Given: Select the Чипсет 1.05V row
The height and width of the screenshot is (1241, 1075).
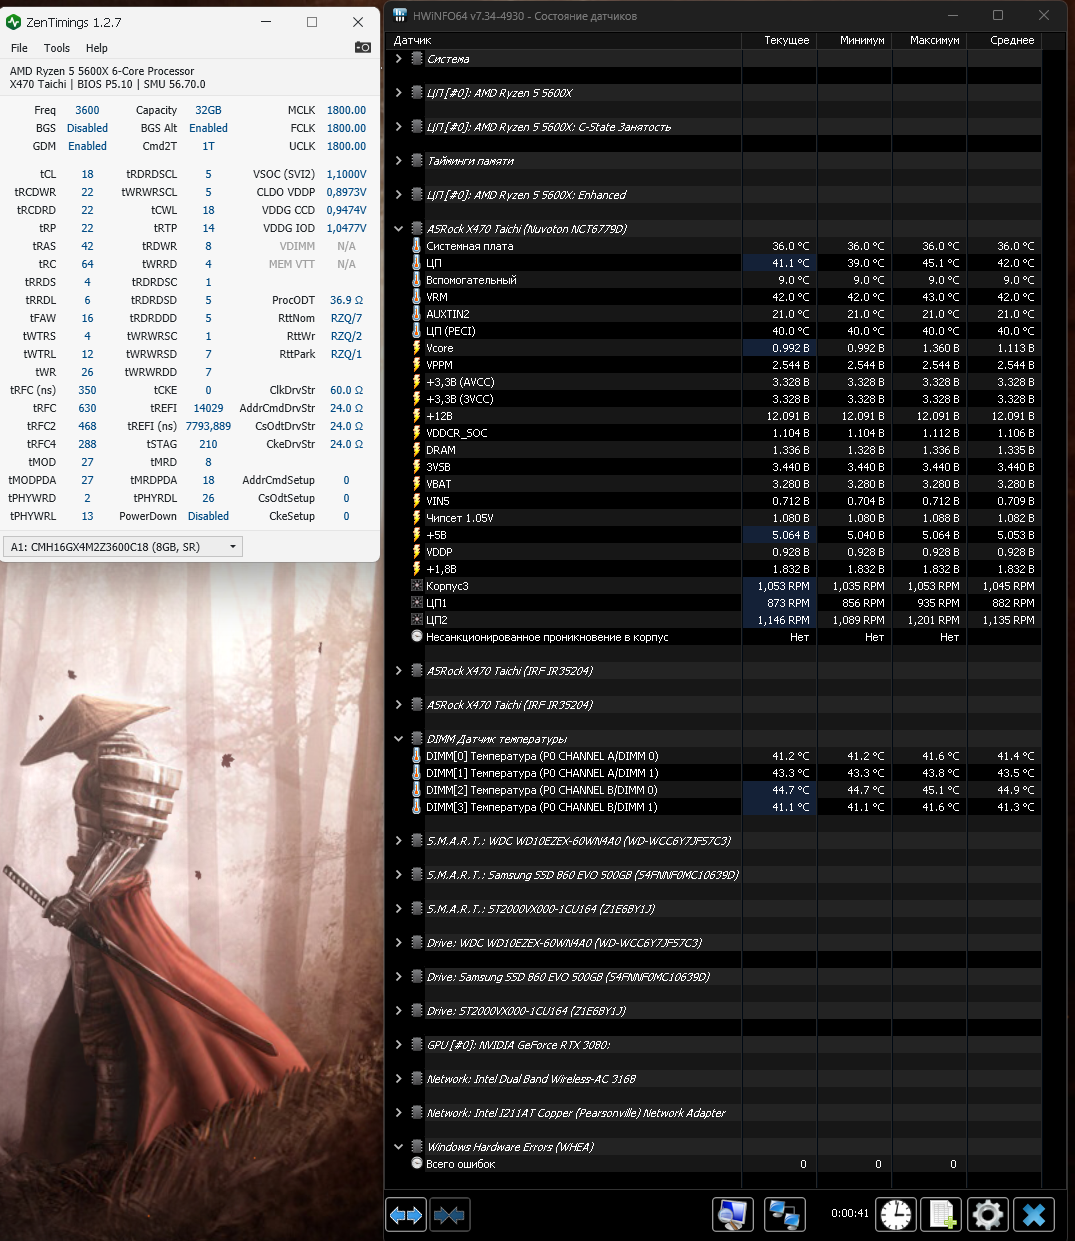Looking at the screenshot, I should [x=714, y=518].
